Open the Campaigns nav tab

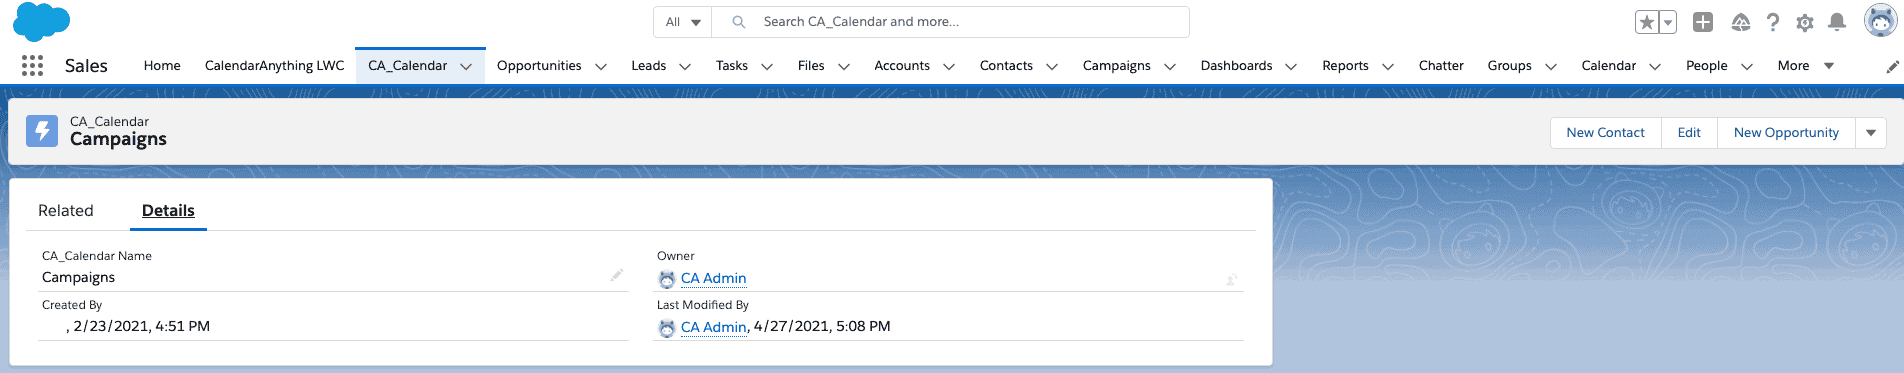coord(1116,66)
